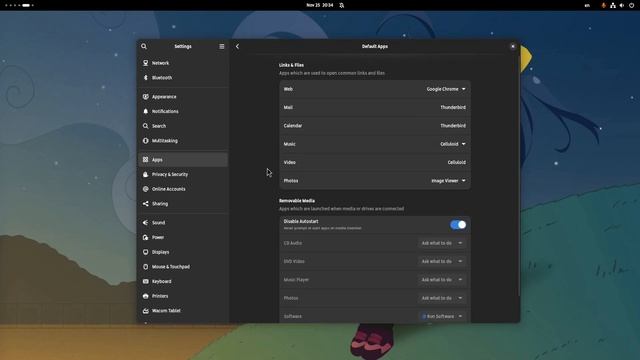This screenshot has height=360, width=640.
Task: Click the Video Celluloid row
Action: coord(375,162)
